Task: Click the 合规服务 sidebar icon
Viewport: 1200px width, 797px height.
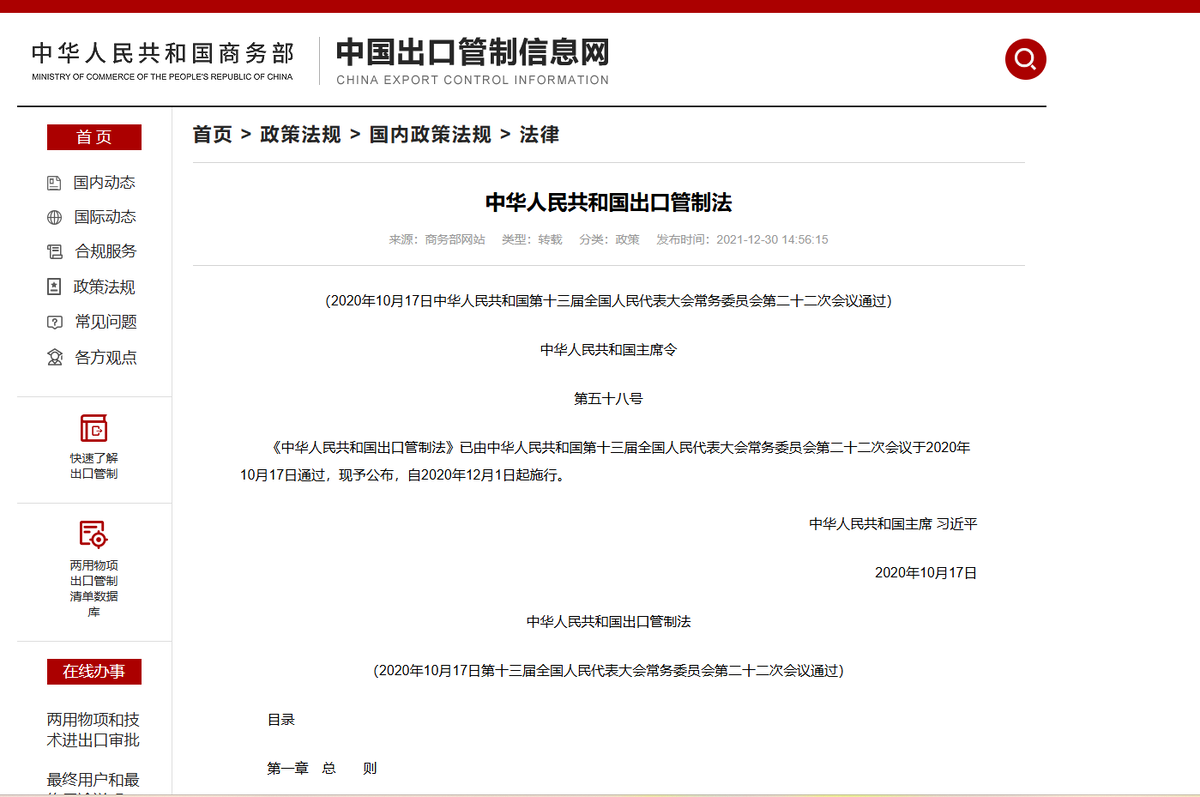Action: 55,252
